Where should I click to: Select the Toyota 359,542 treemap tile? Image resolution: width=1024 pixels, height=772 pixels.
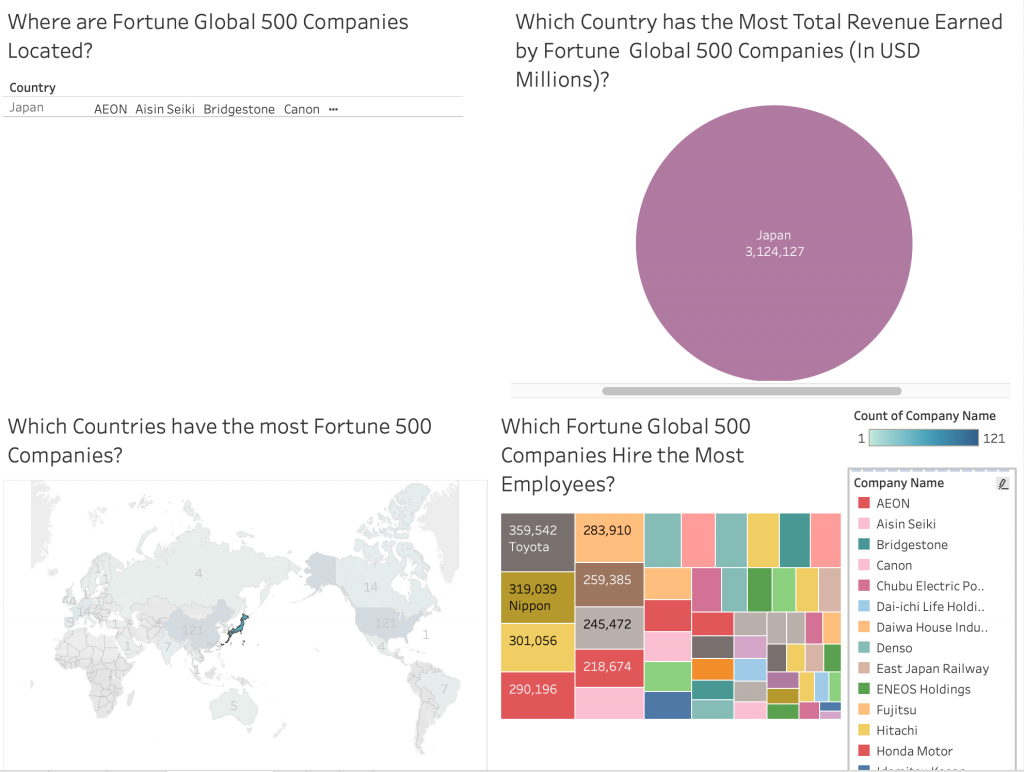537,542
